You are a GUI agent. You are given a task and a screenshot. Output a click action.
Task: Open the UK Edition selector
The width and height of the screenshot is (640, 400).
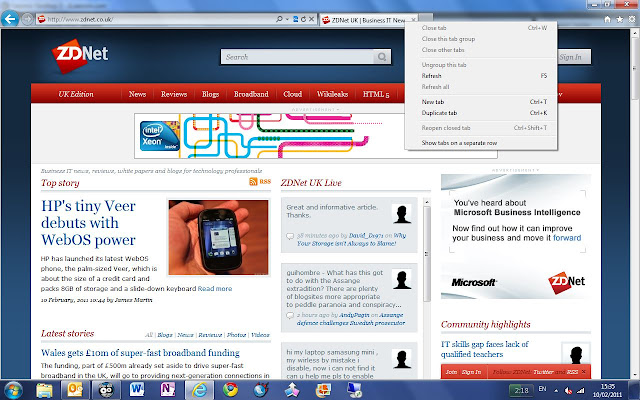(x=76, y=94)
